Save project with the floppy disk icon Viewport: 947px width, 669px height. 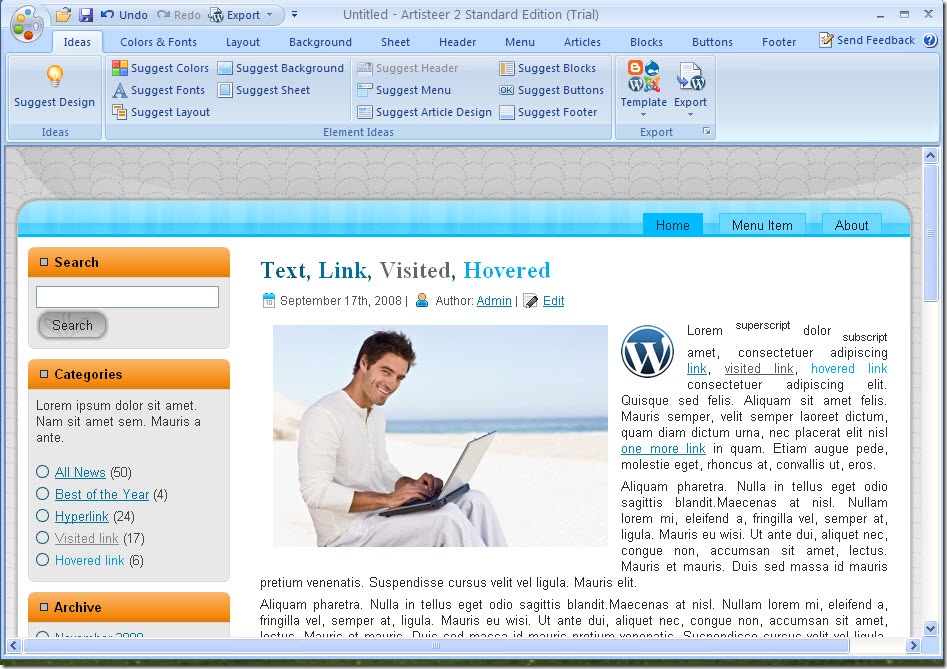85,14
